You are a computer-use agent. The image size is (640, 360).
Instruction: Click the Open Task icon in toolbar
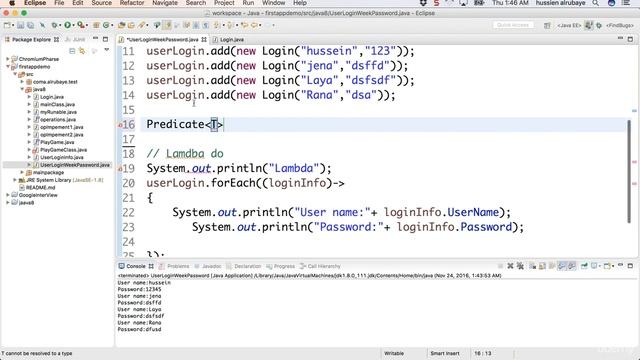(x=131, y=25)
